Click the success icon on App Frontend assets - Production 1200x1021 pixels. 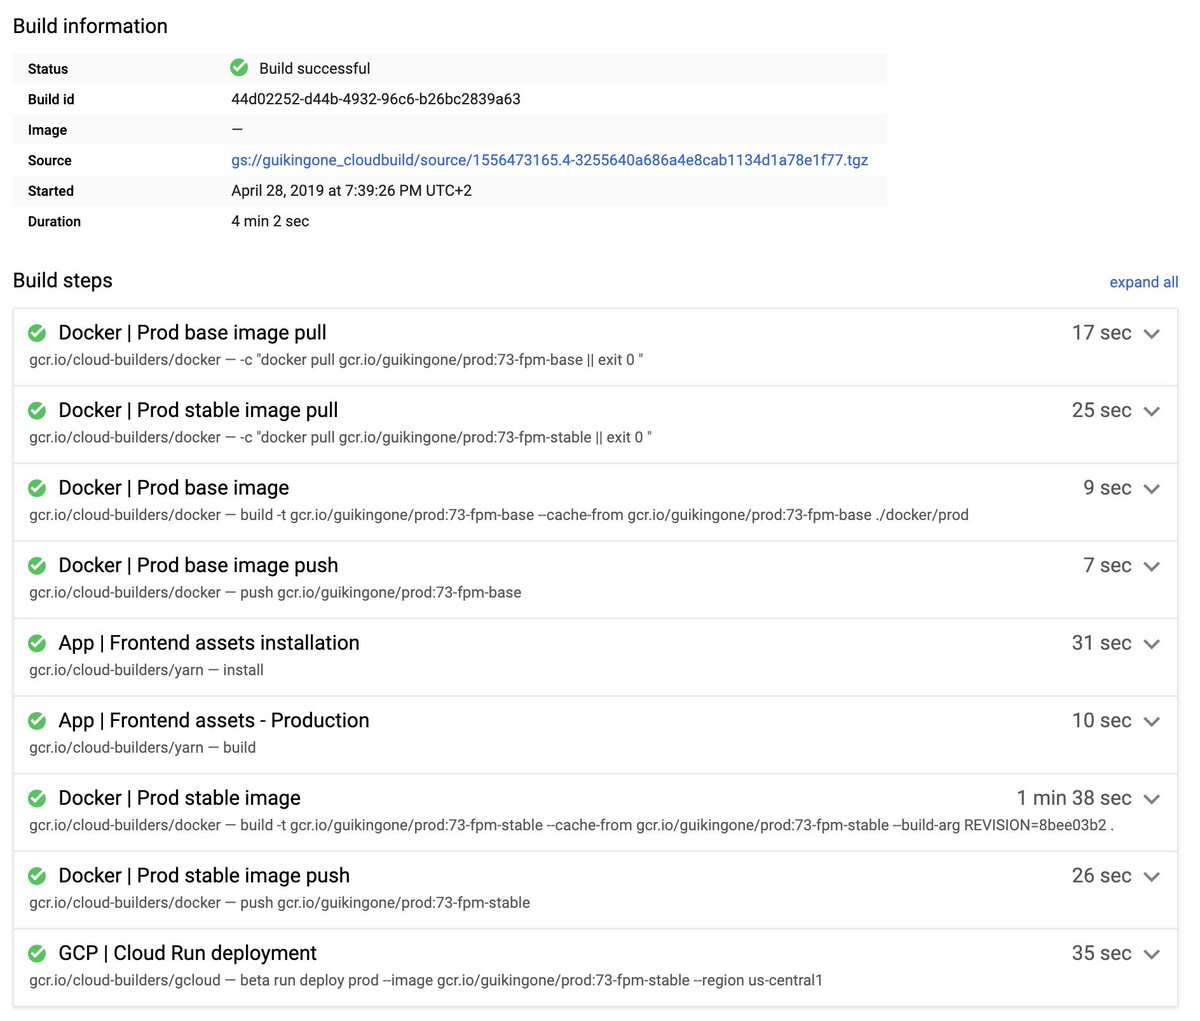[37, 721]
